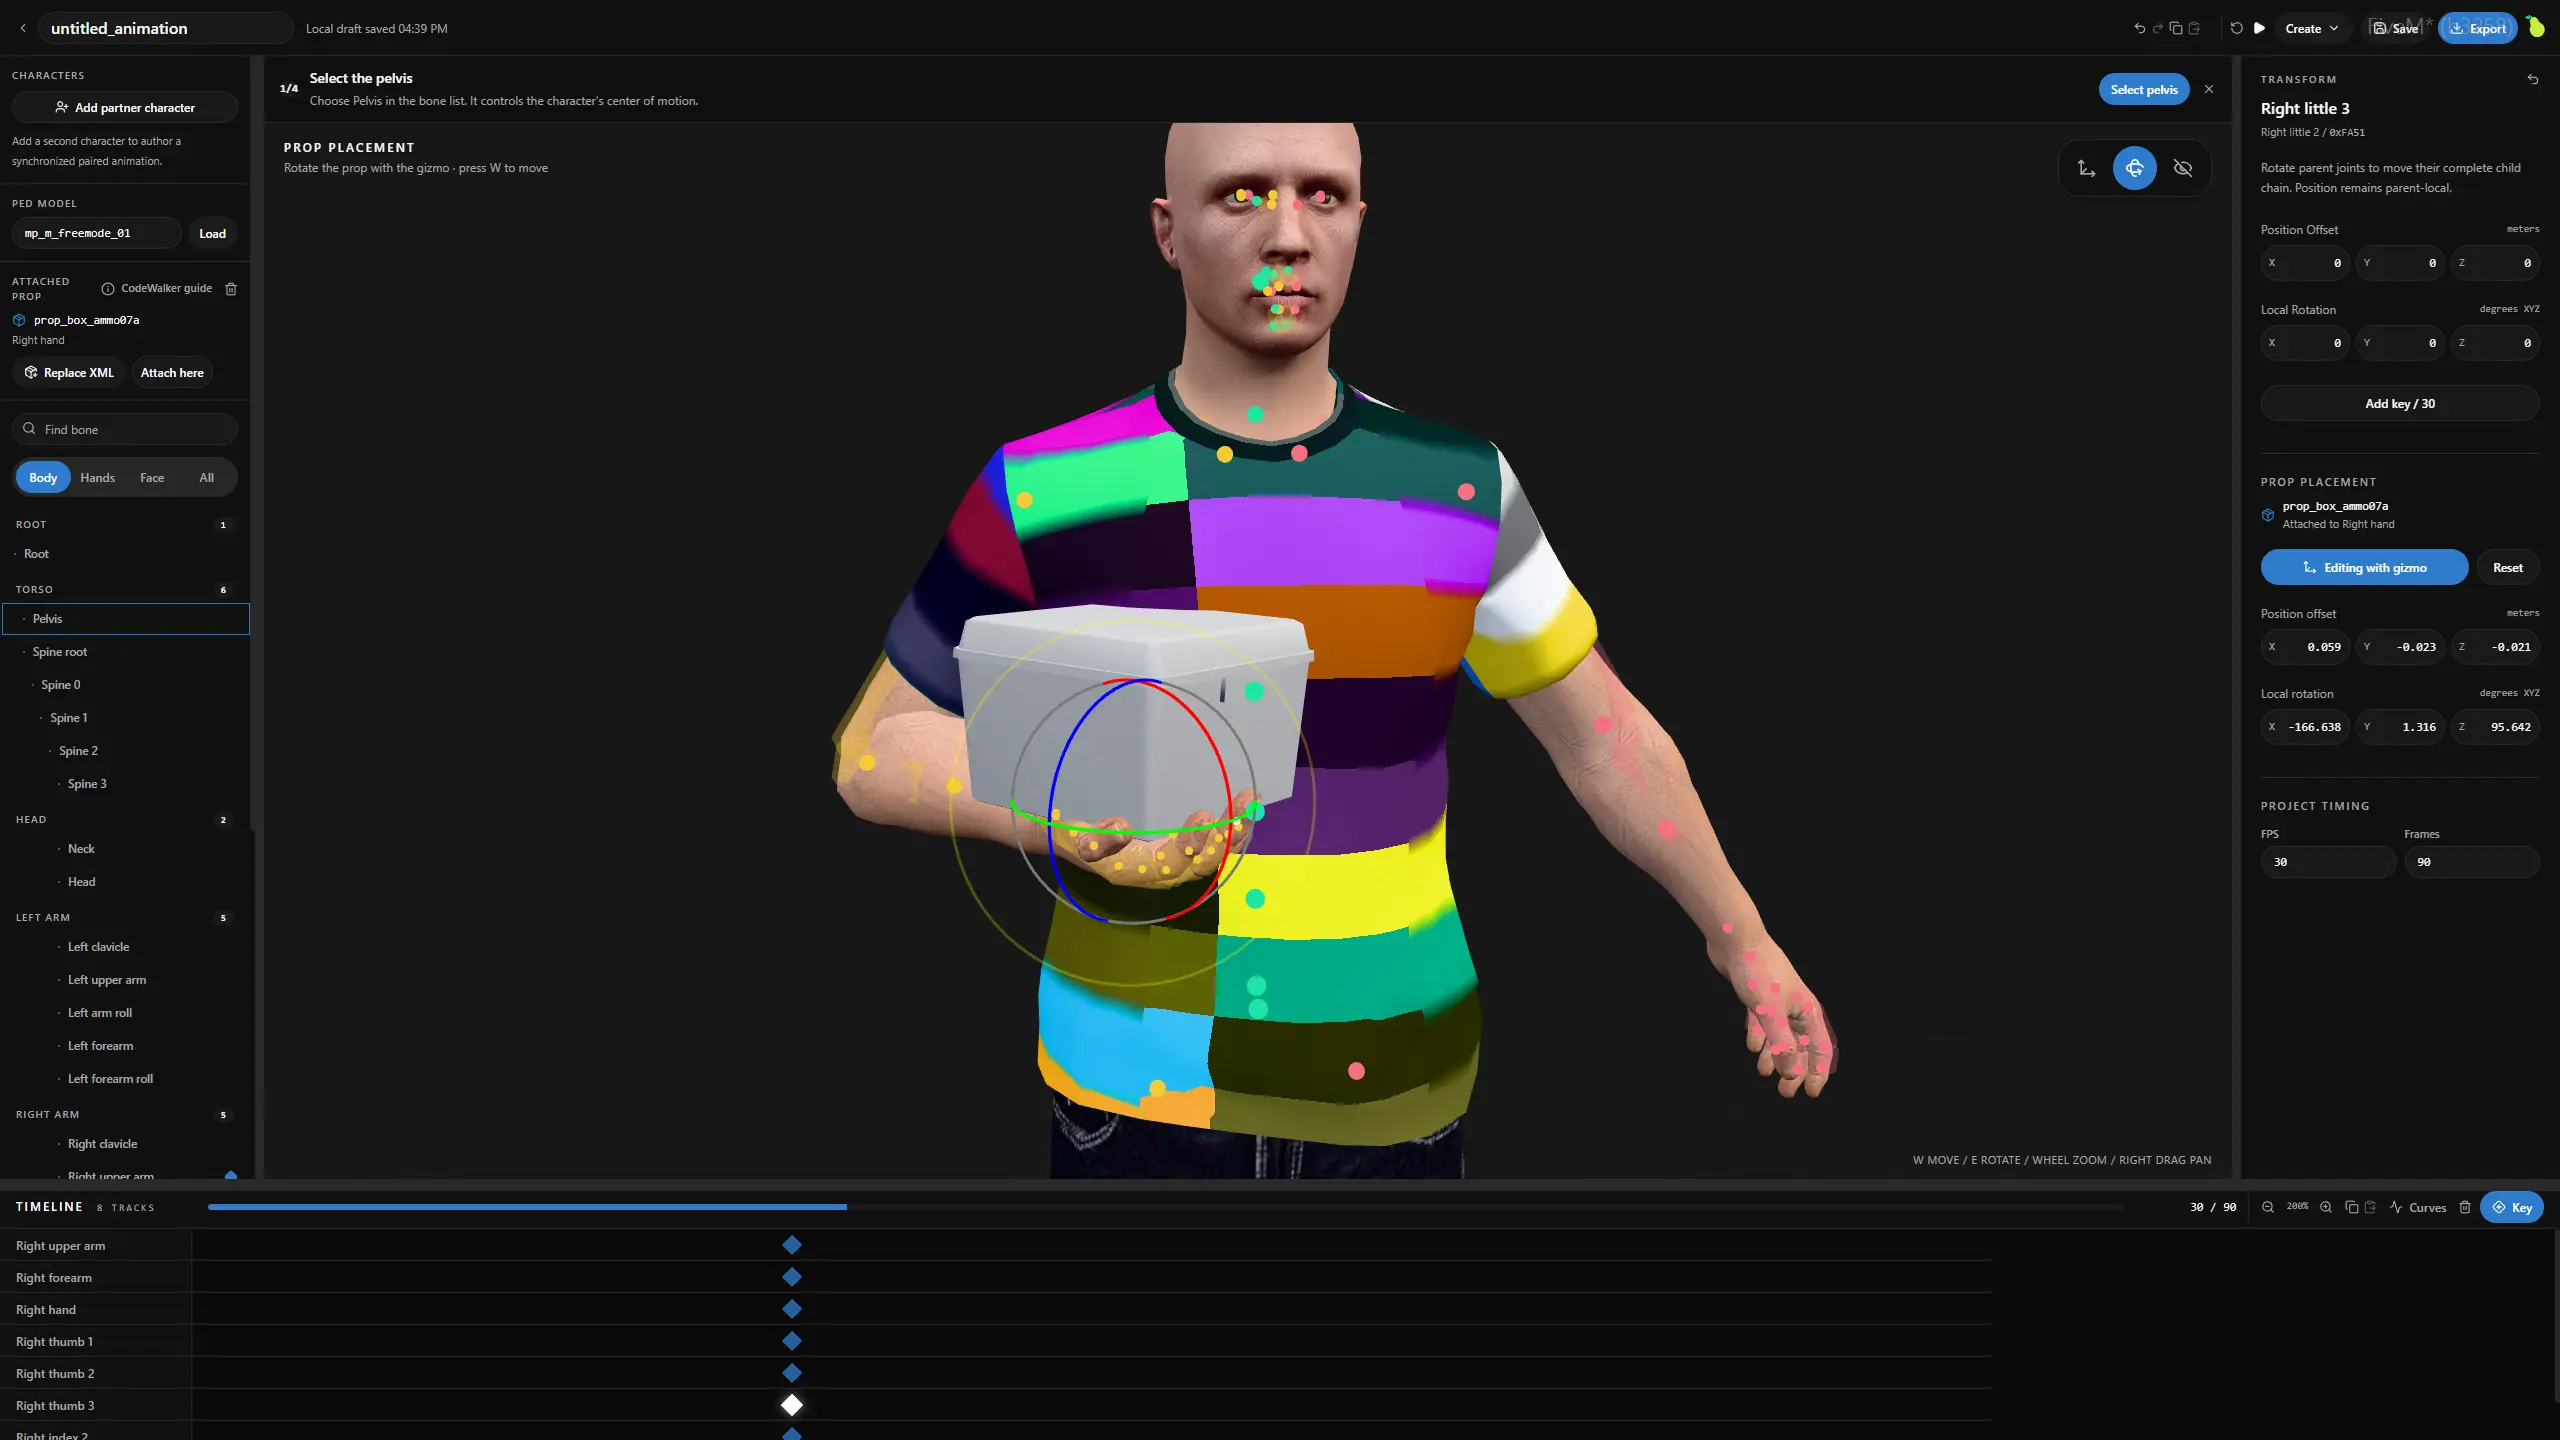Edit FPS field value 30
The height and width of the screenshot is (1440, 2560).
pyautogui.click(x=2328, y=861)
